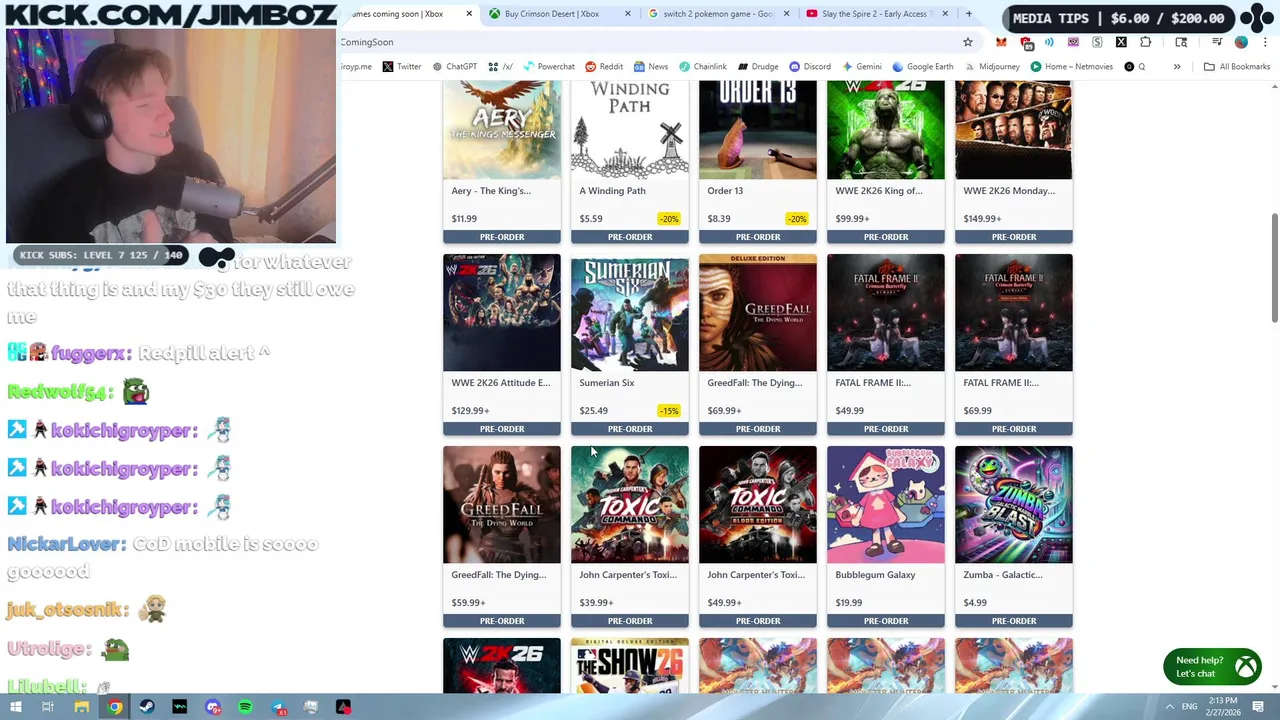The height and width of the screenshot is (720, 1280).
Task: Open the MetaMask fox extension
Action: (x=1001, y=42)
